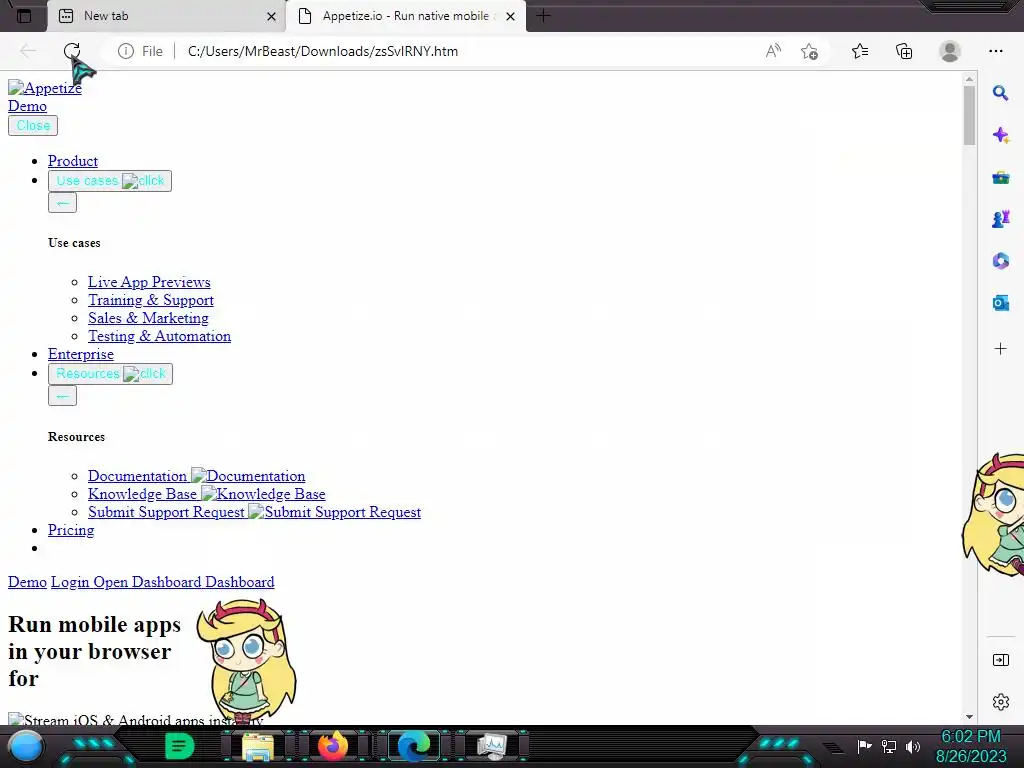Open a new tab with plus button
This screenshot has width=1024, height=768.
point(543,16)
